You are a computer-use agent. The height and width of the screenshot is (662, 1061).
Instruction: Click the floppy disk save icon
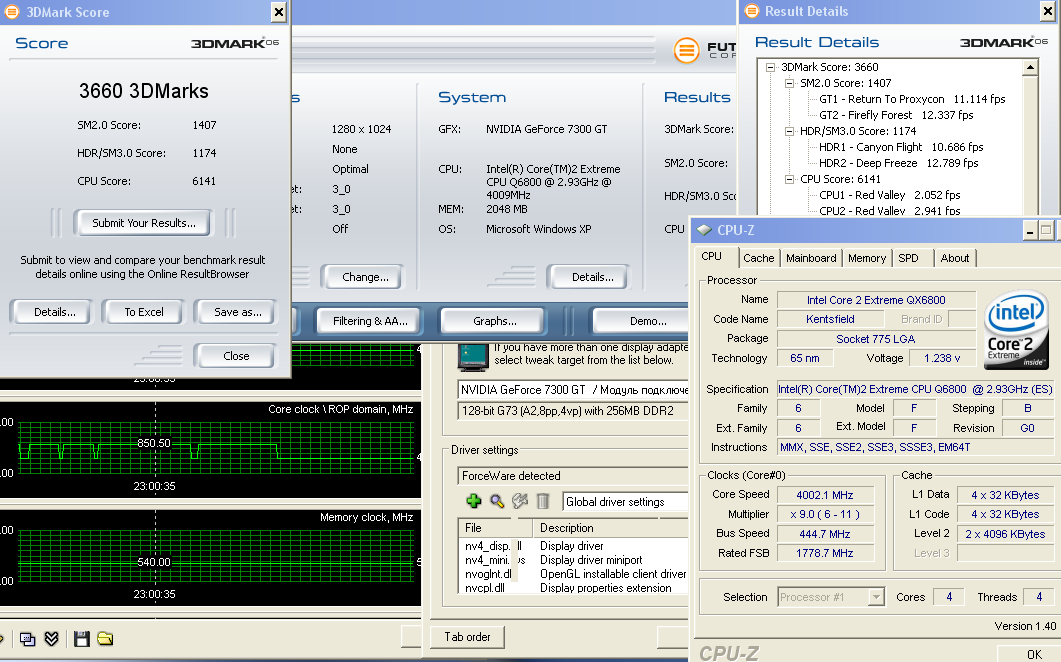tap(82, 638)
